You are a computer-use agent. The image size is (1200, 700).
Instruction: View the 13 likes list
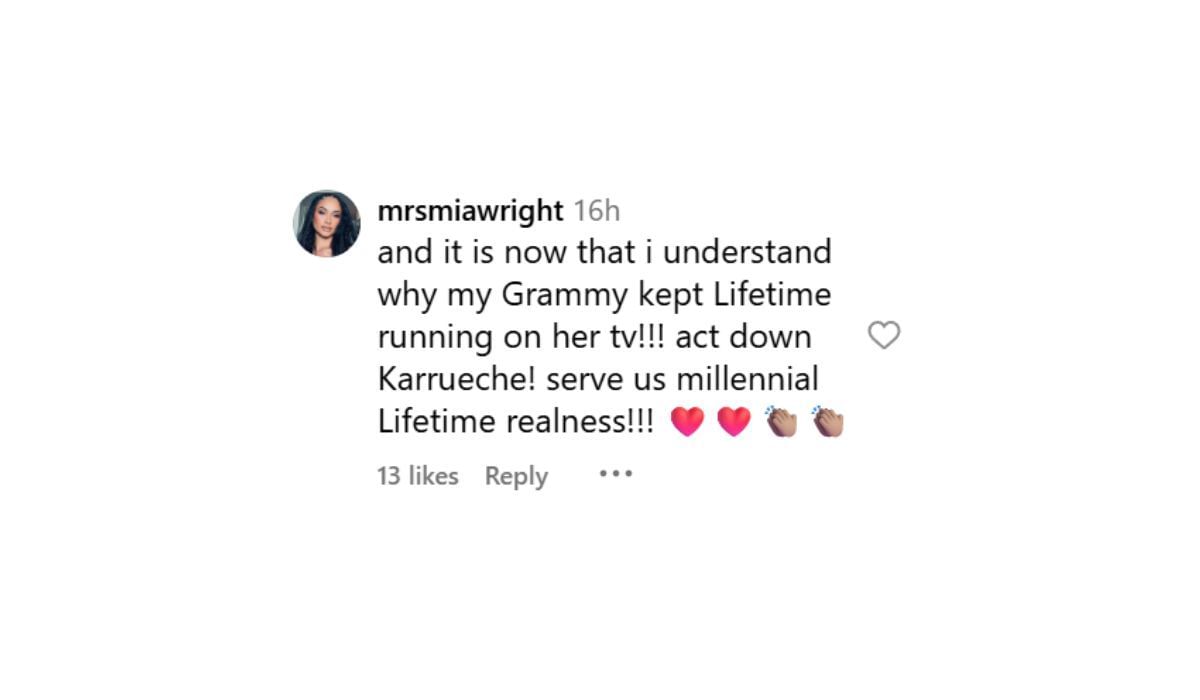tap(418, 476)
